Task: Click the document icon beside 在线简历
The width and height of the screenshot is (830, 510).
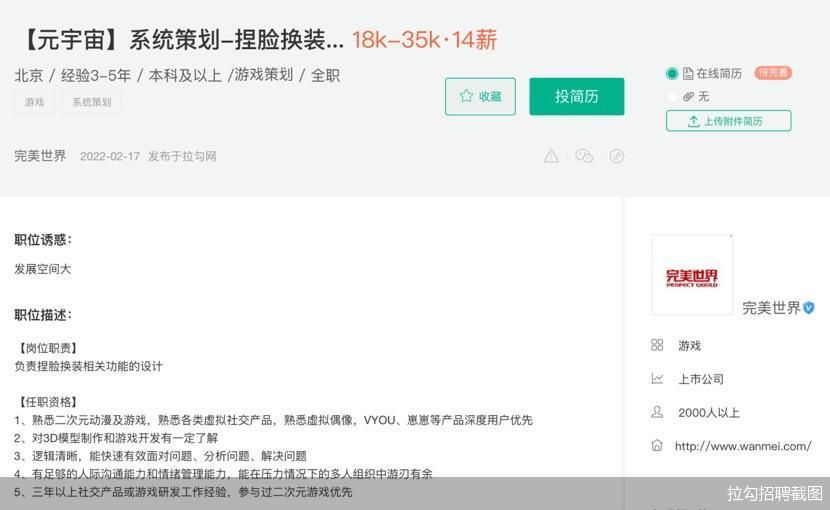Action: click(x=688, y=74)
